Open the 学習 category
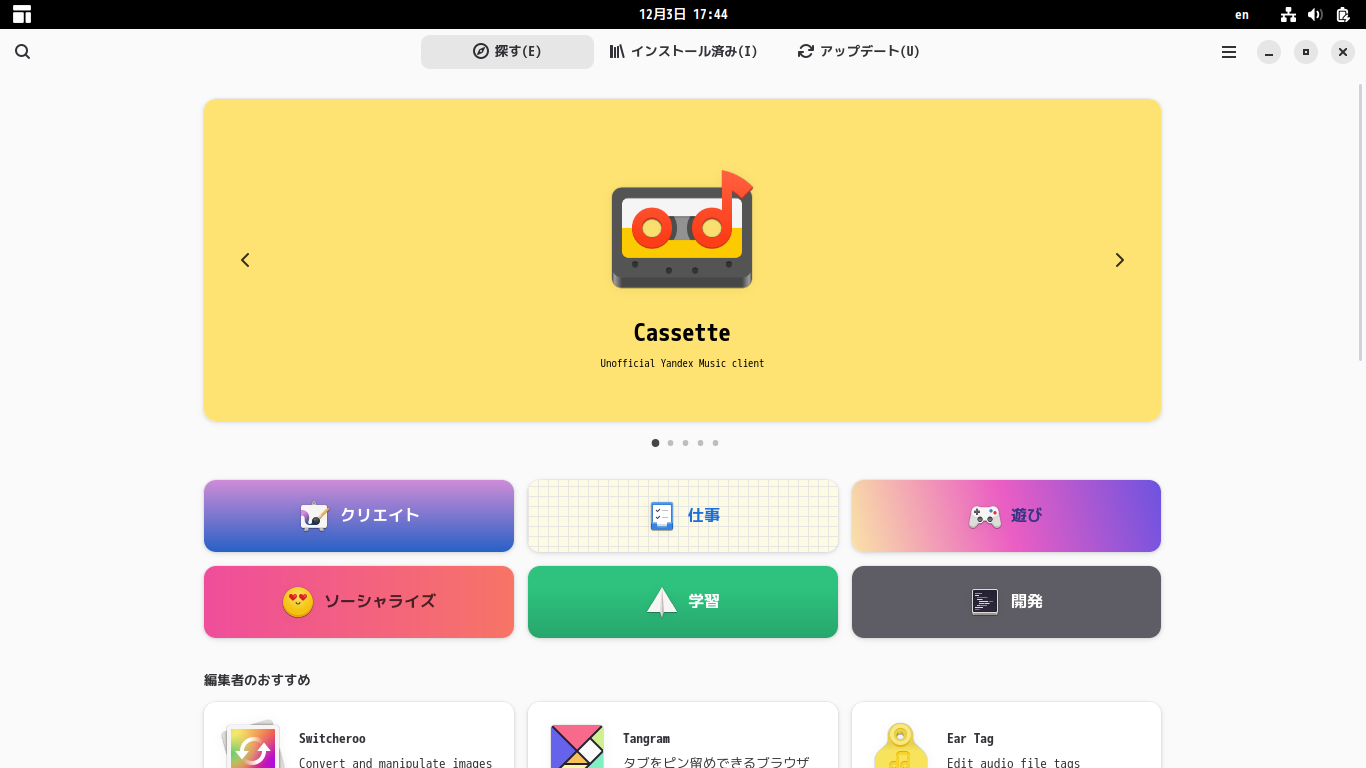 [683, 602]
